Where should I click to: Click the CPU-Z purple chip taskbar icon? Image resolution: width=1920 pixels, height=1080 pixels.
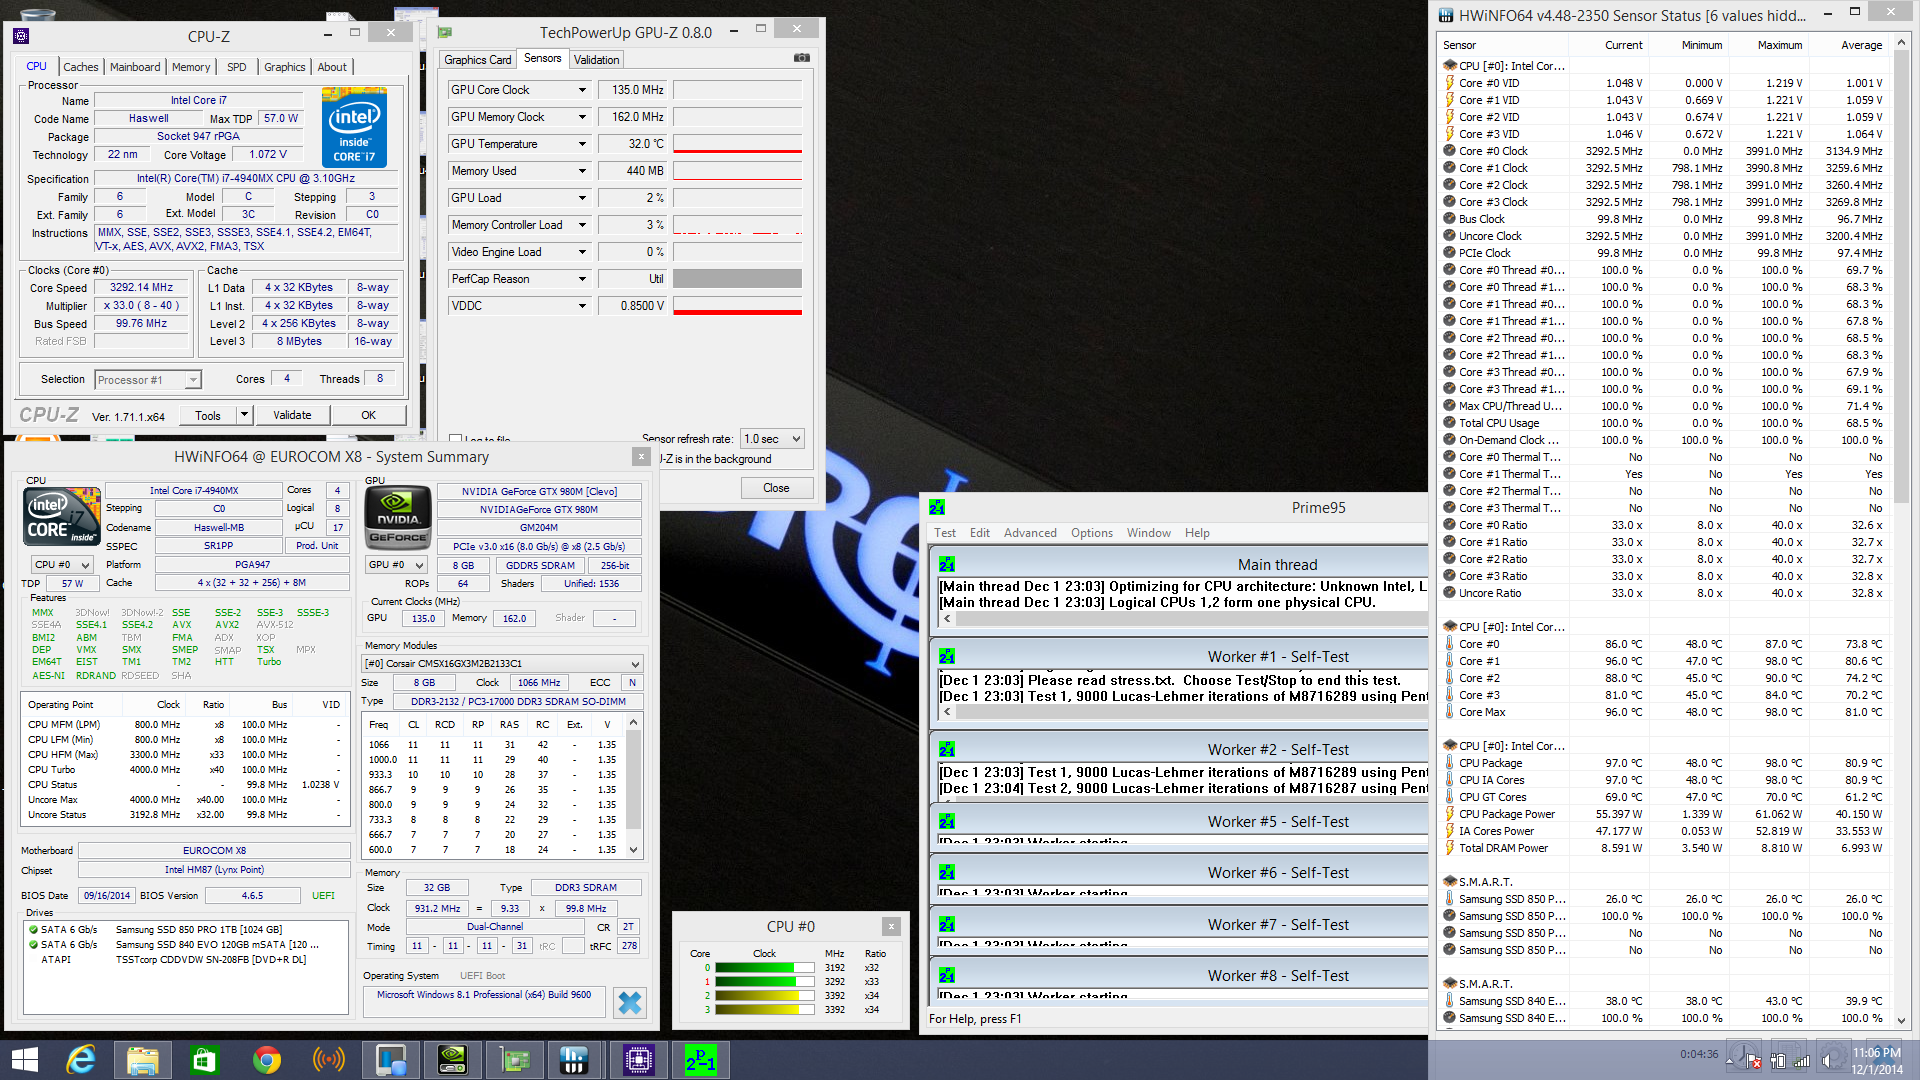638,1059
